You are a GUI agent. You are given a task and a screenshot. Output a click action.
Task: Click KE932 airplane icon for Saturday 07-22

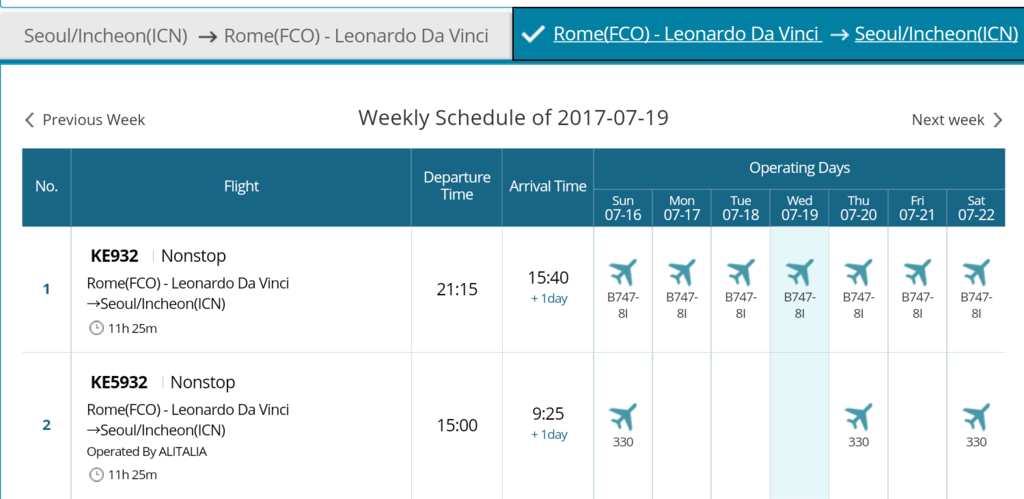pyautogui.click(x=976, y=272)
